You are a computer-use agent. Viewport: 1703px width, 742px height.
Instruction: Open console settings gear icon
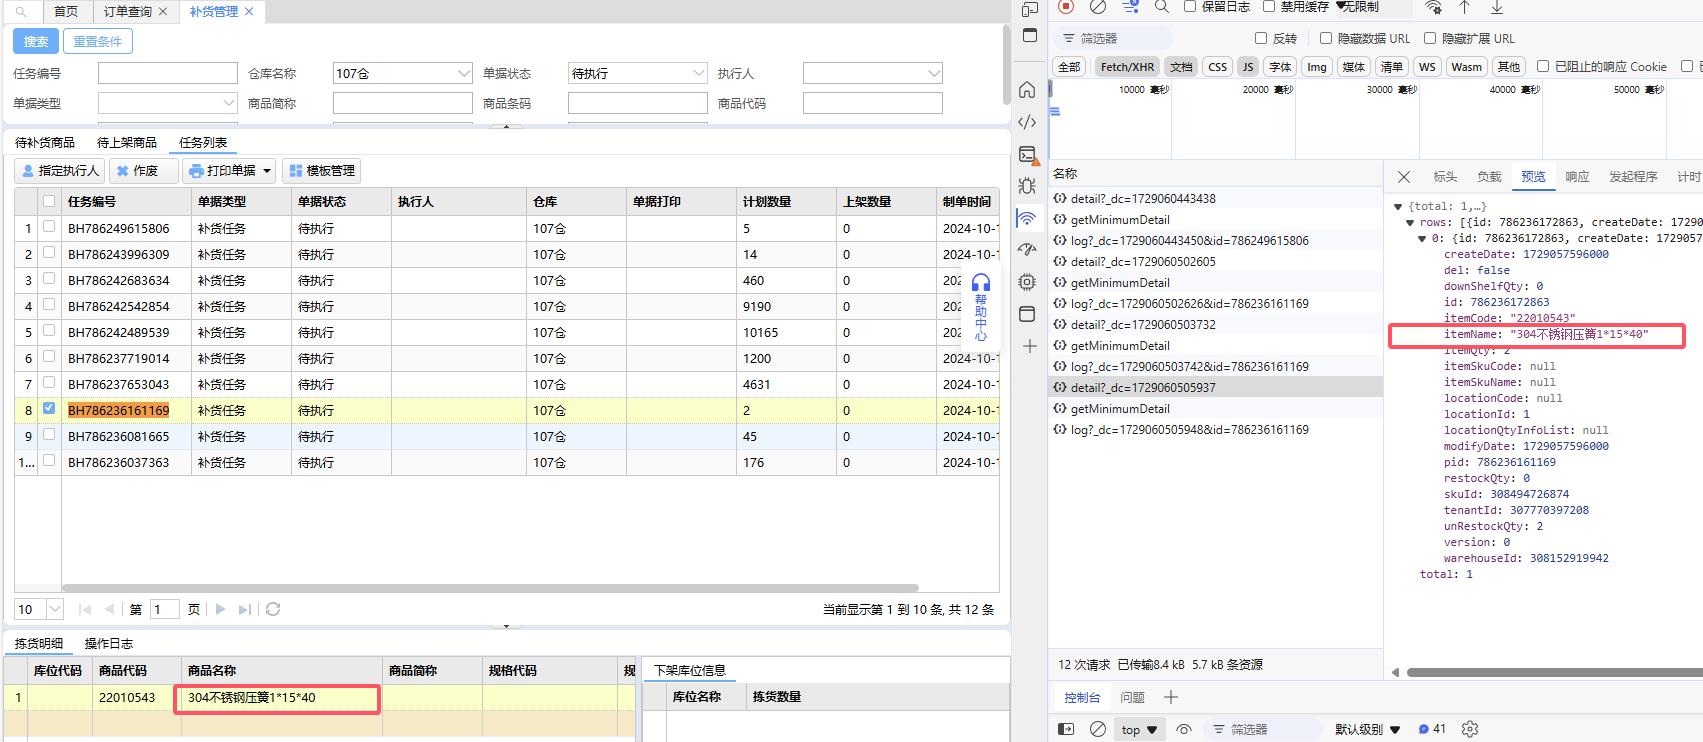pyautogui.click(x=1470, y=729)
